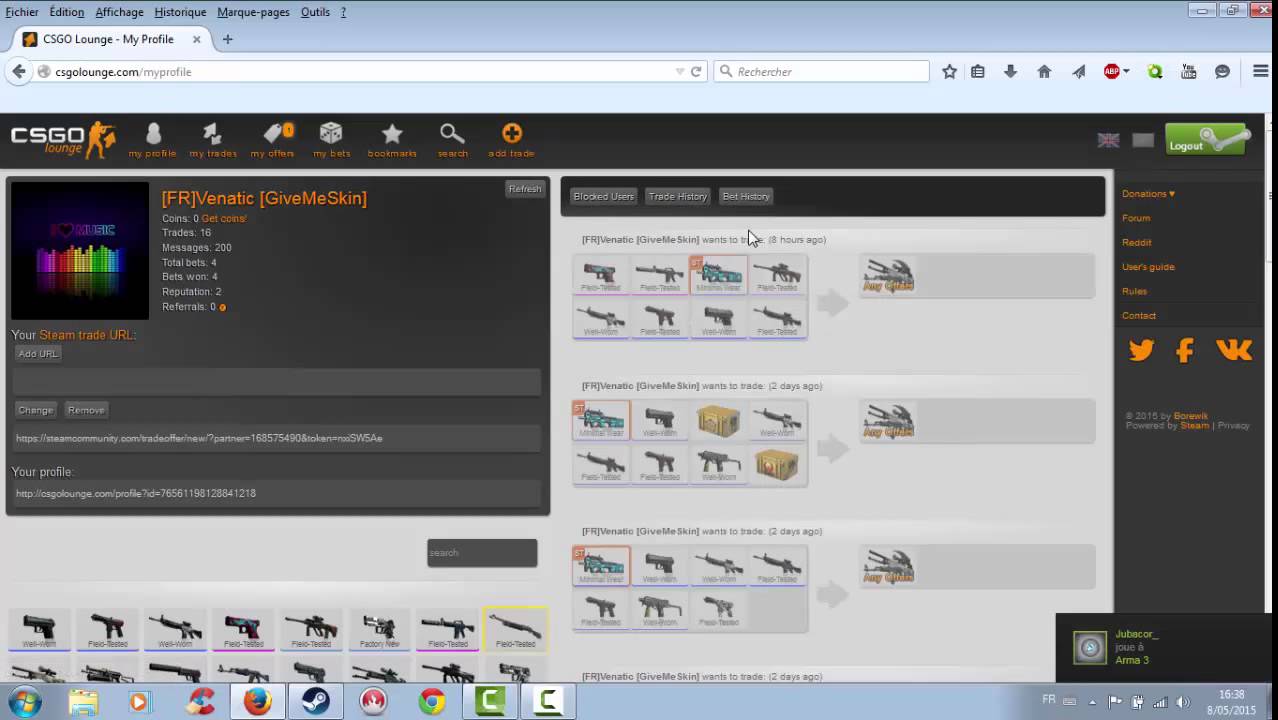Open the Marque-pages menu

click(253, 12)
